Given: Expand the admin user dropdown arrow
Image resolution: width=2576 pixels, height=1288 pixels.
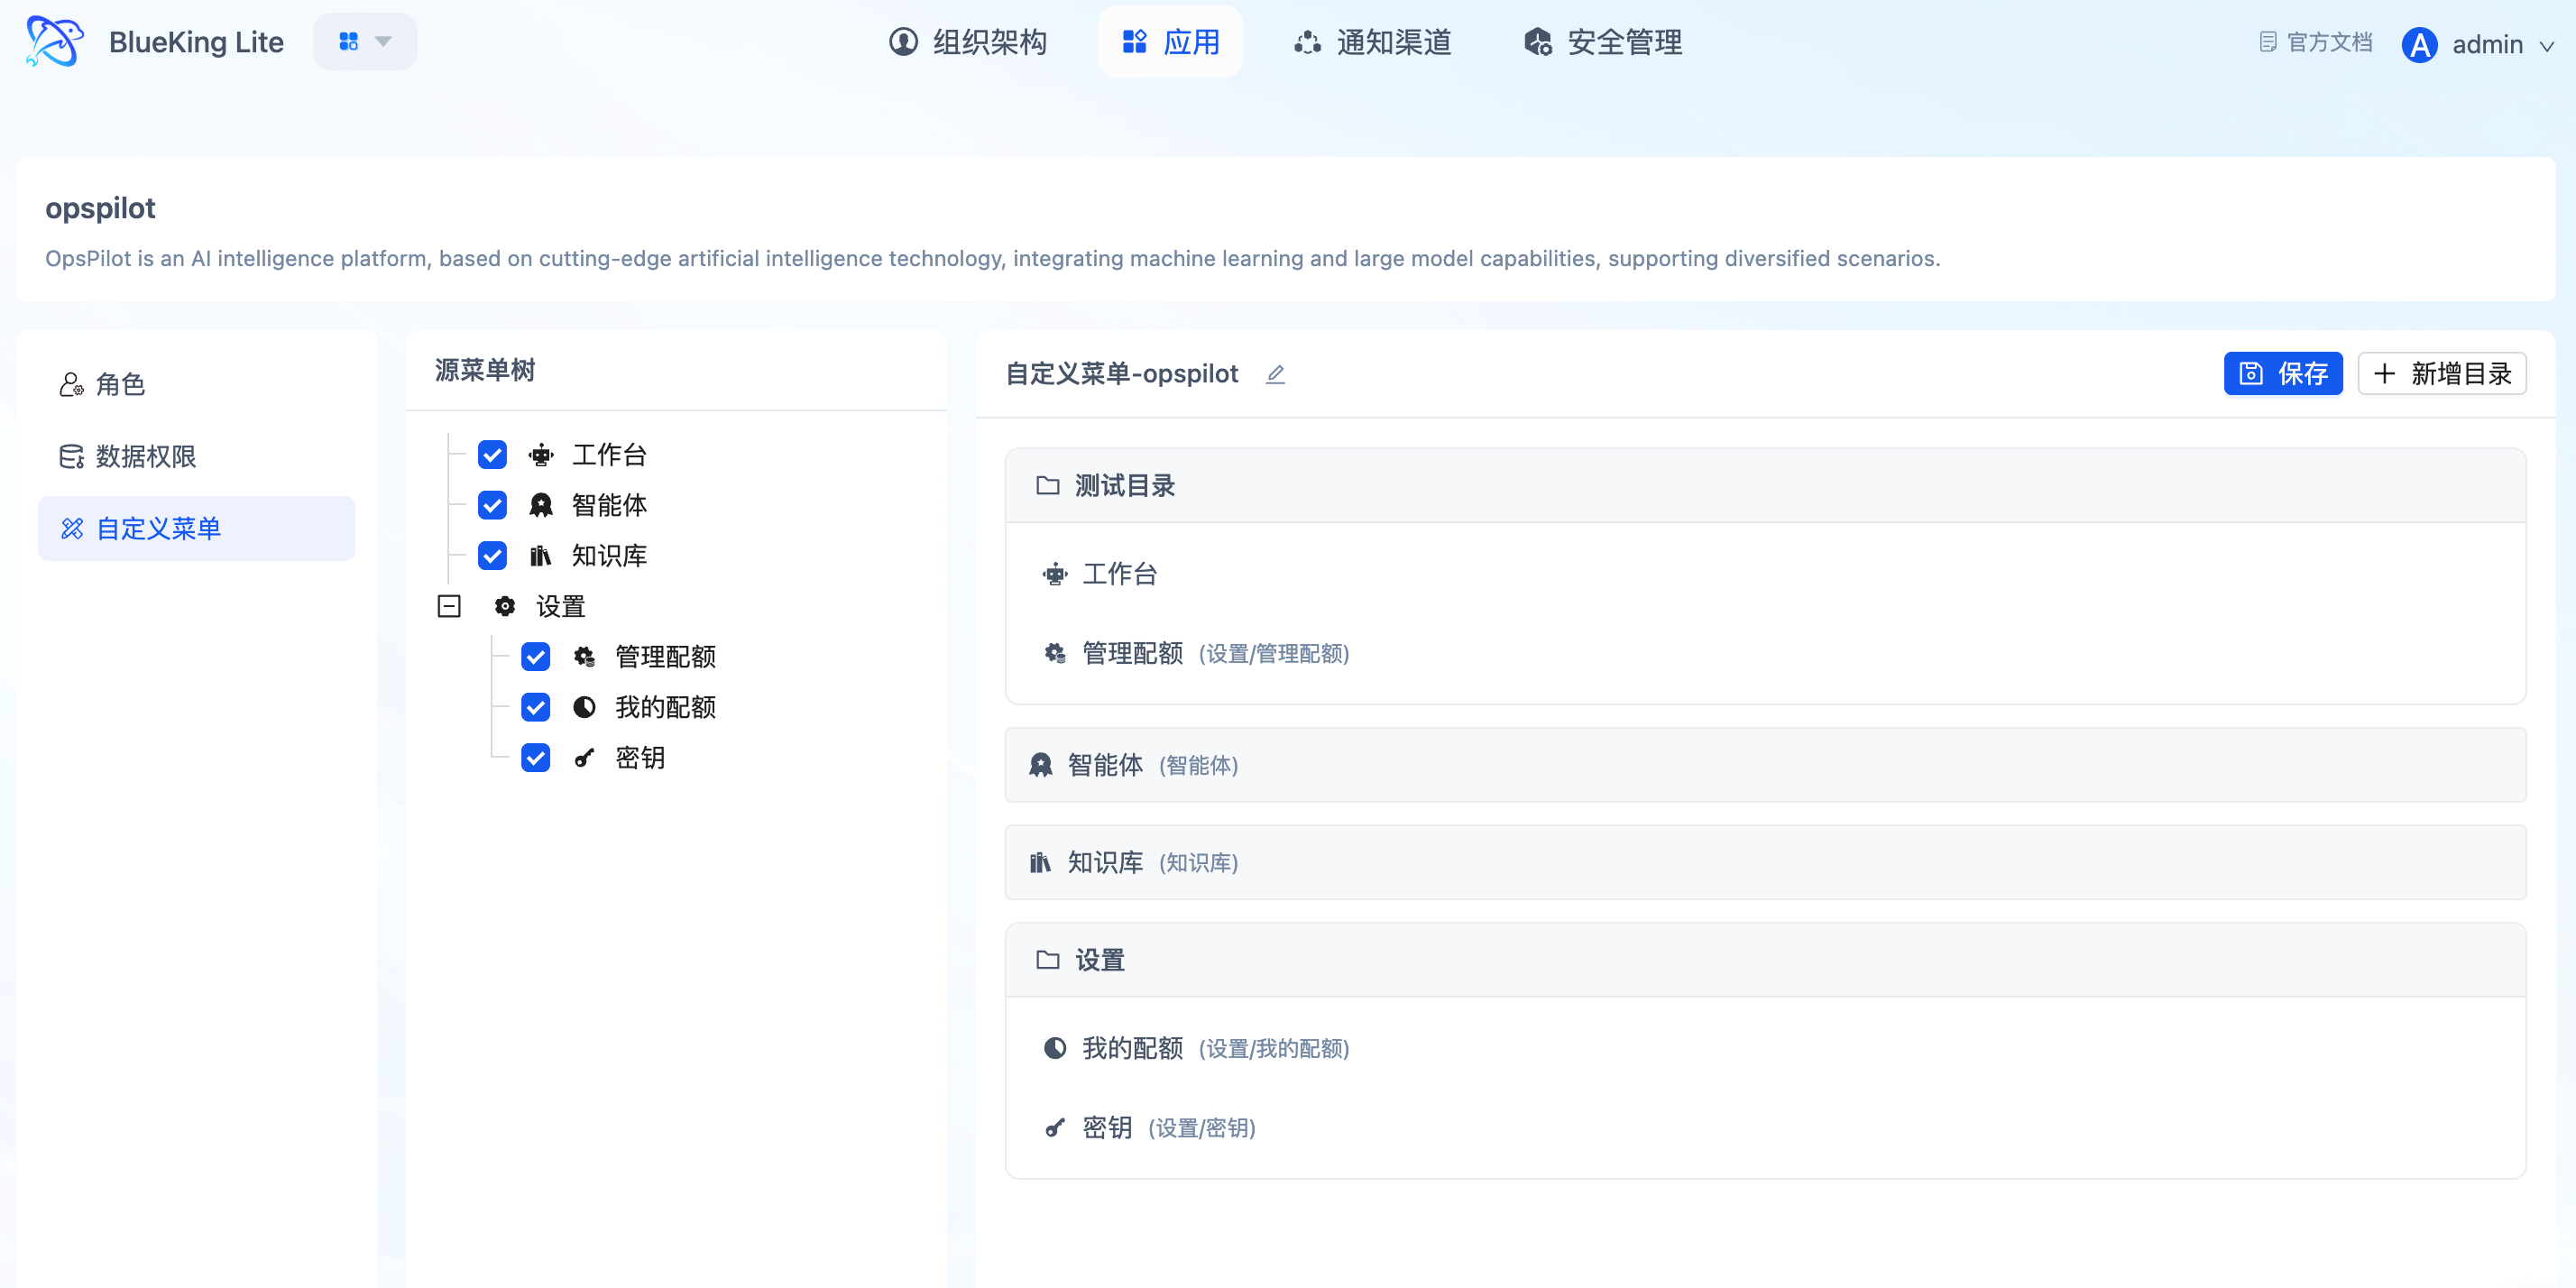Looking at the screenshot, I should [2547, 46].
